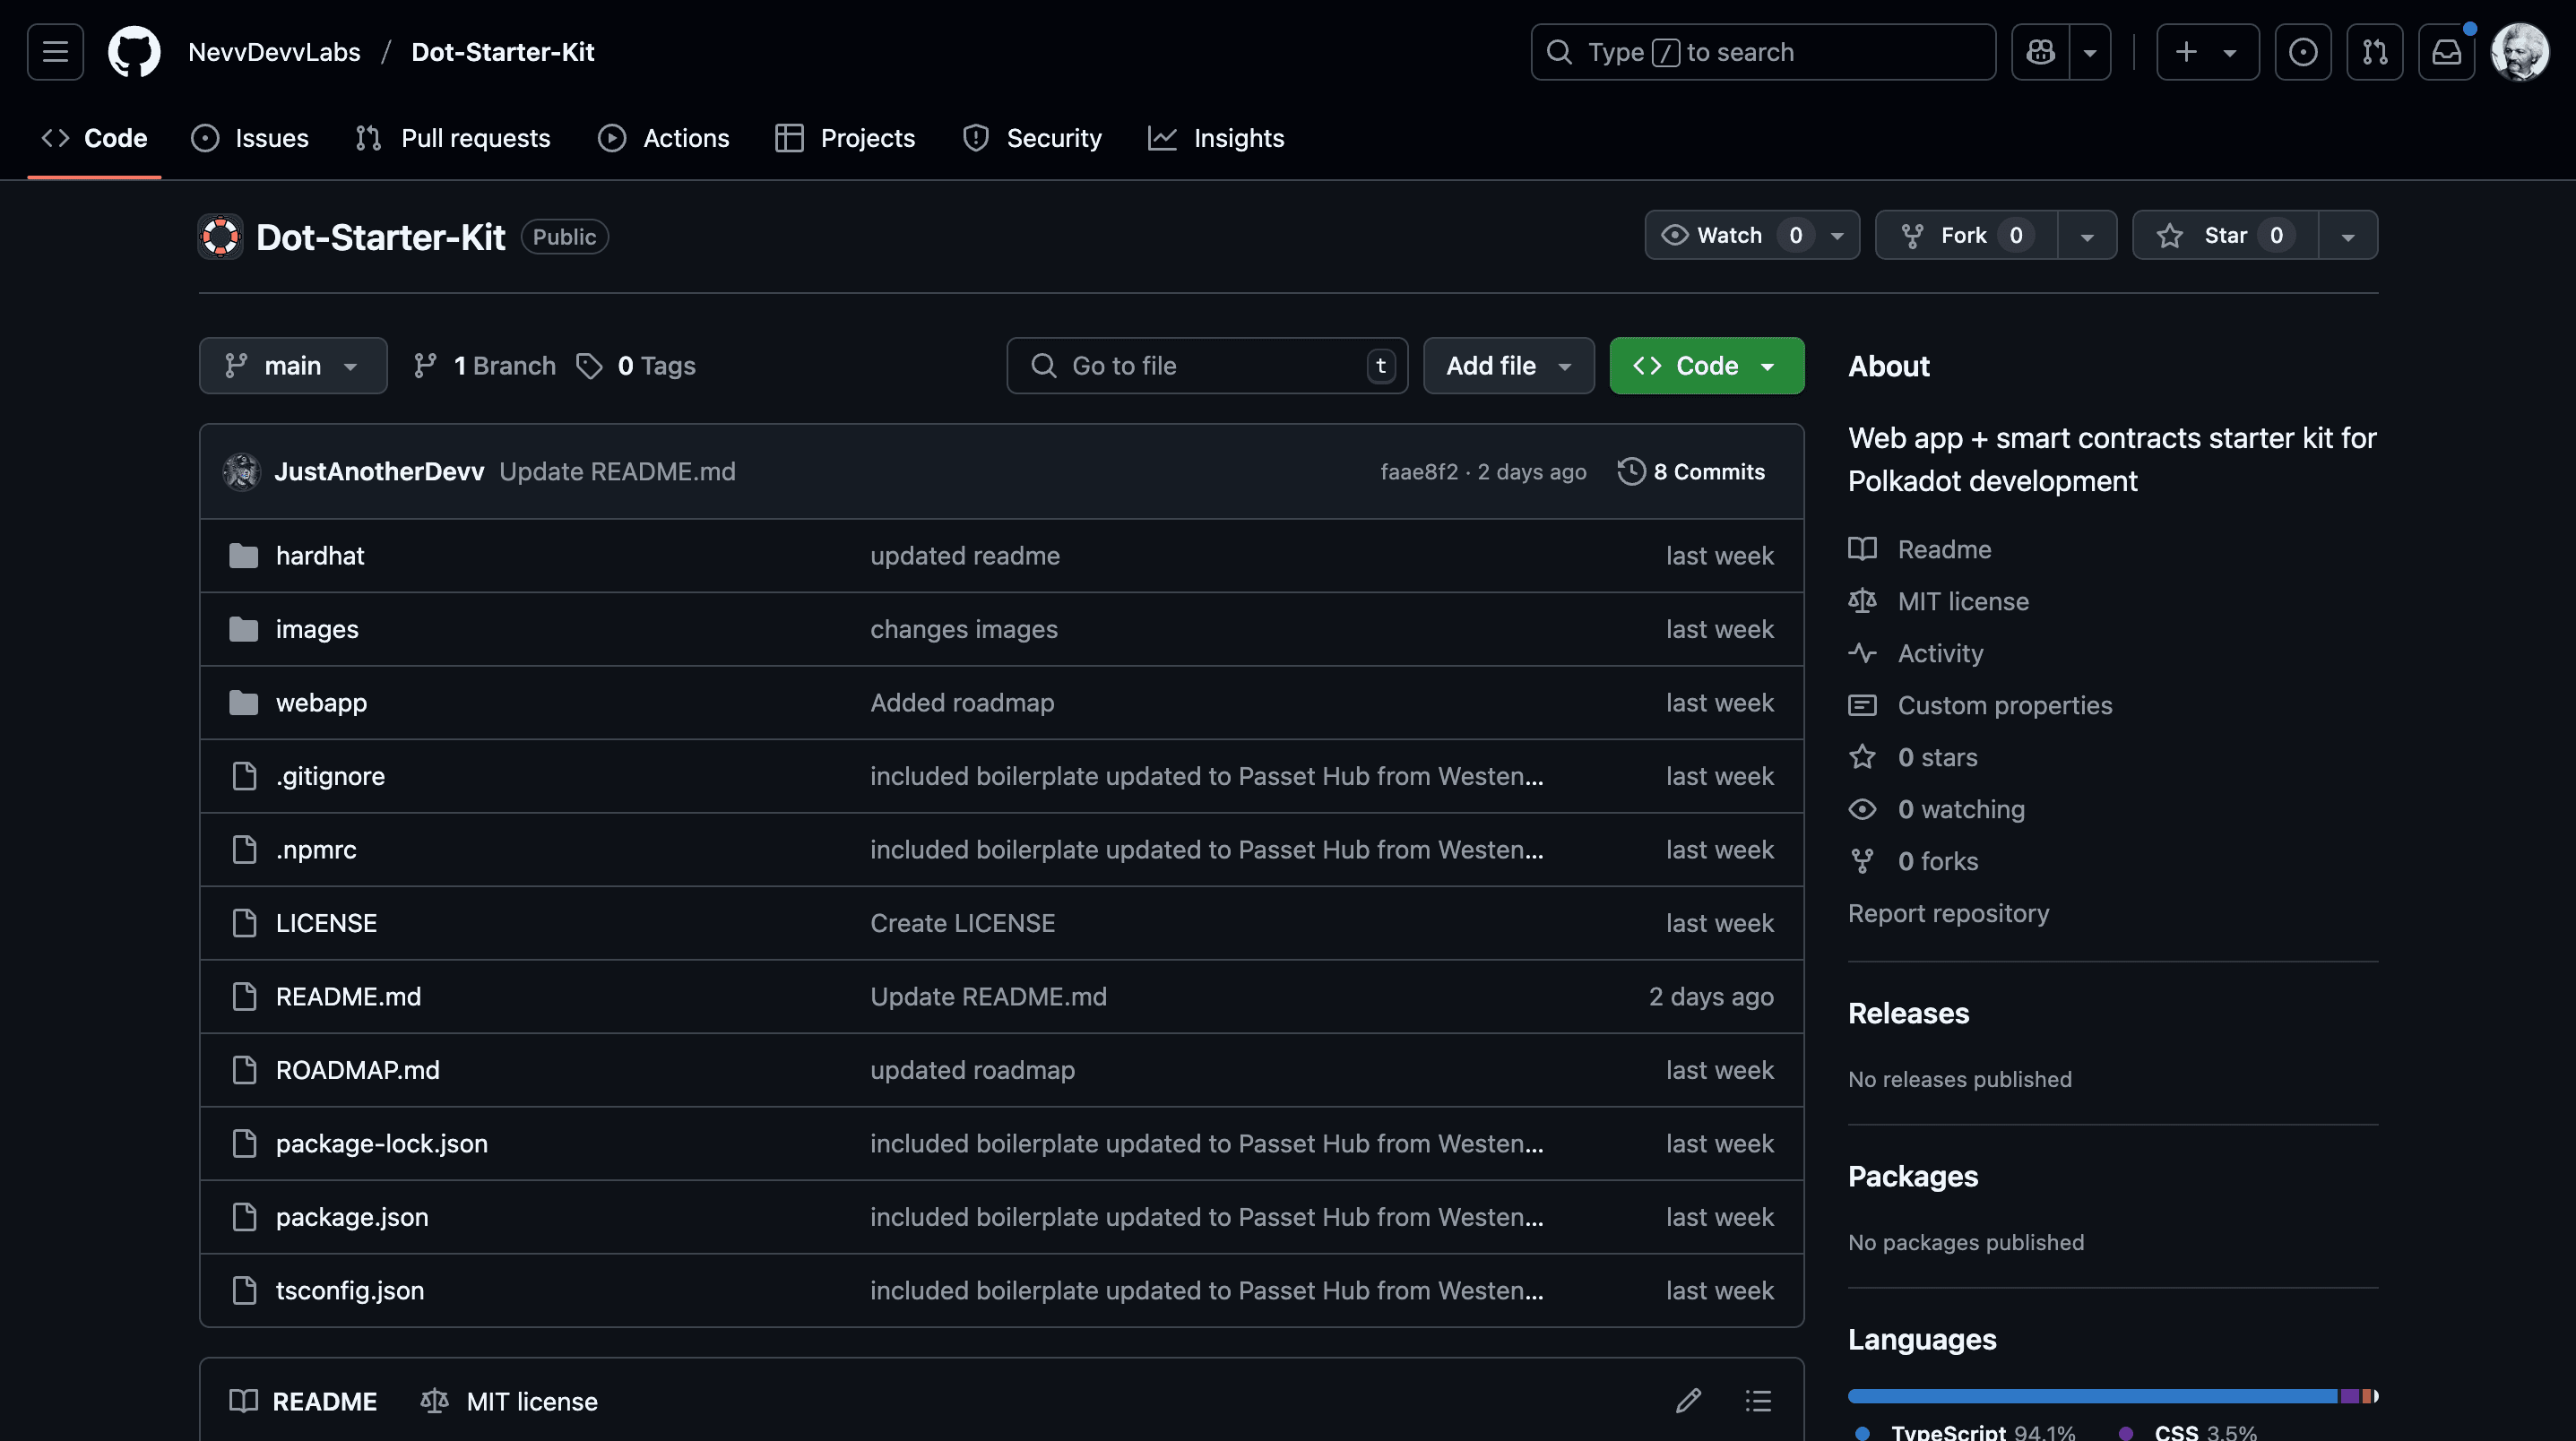Click the fork icon next to 0 forks
2576x1441 pixels.
tap(1862, 861)
